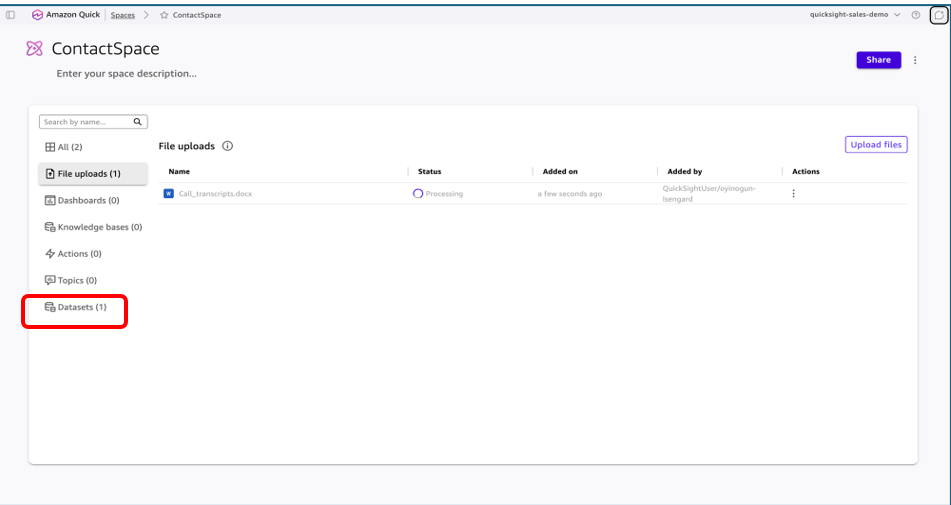Click the space description field
This screenshot has height=505, width=951.
[126, 73]
